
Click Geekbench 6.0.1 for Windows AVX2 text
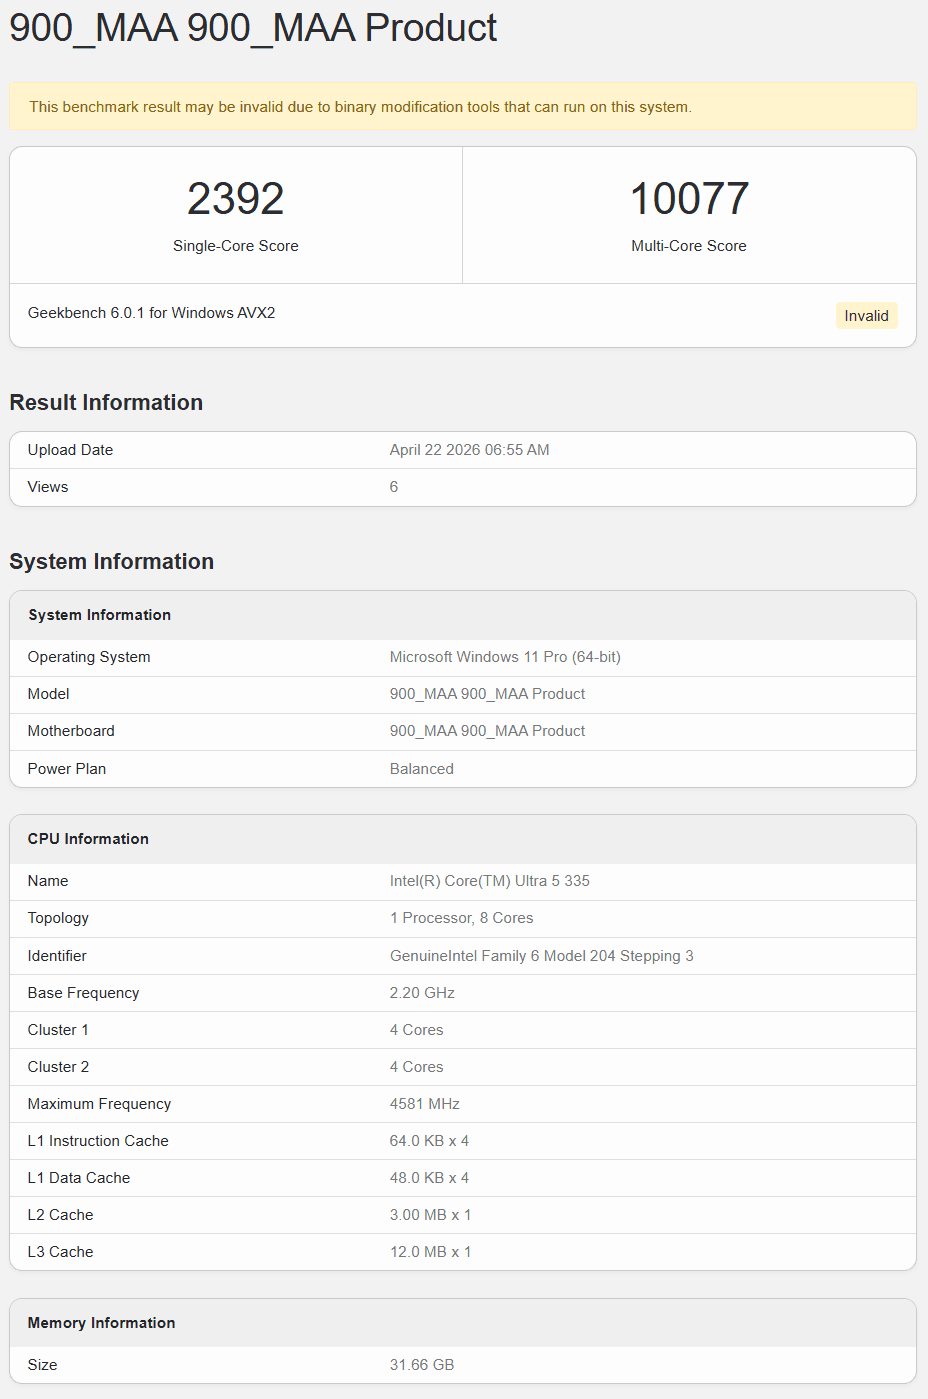(x=152, y=313)
